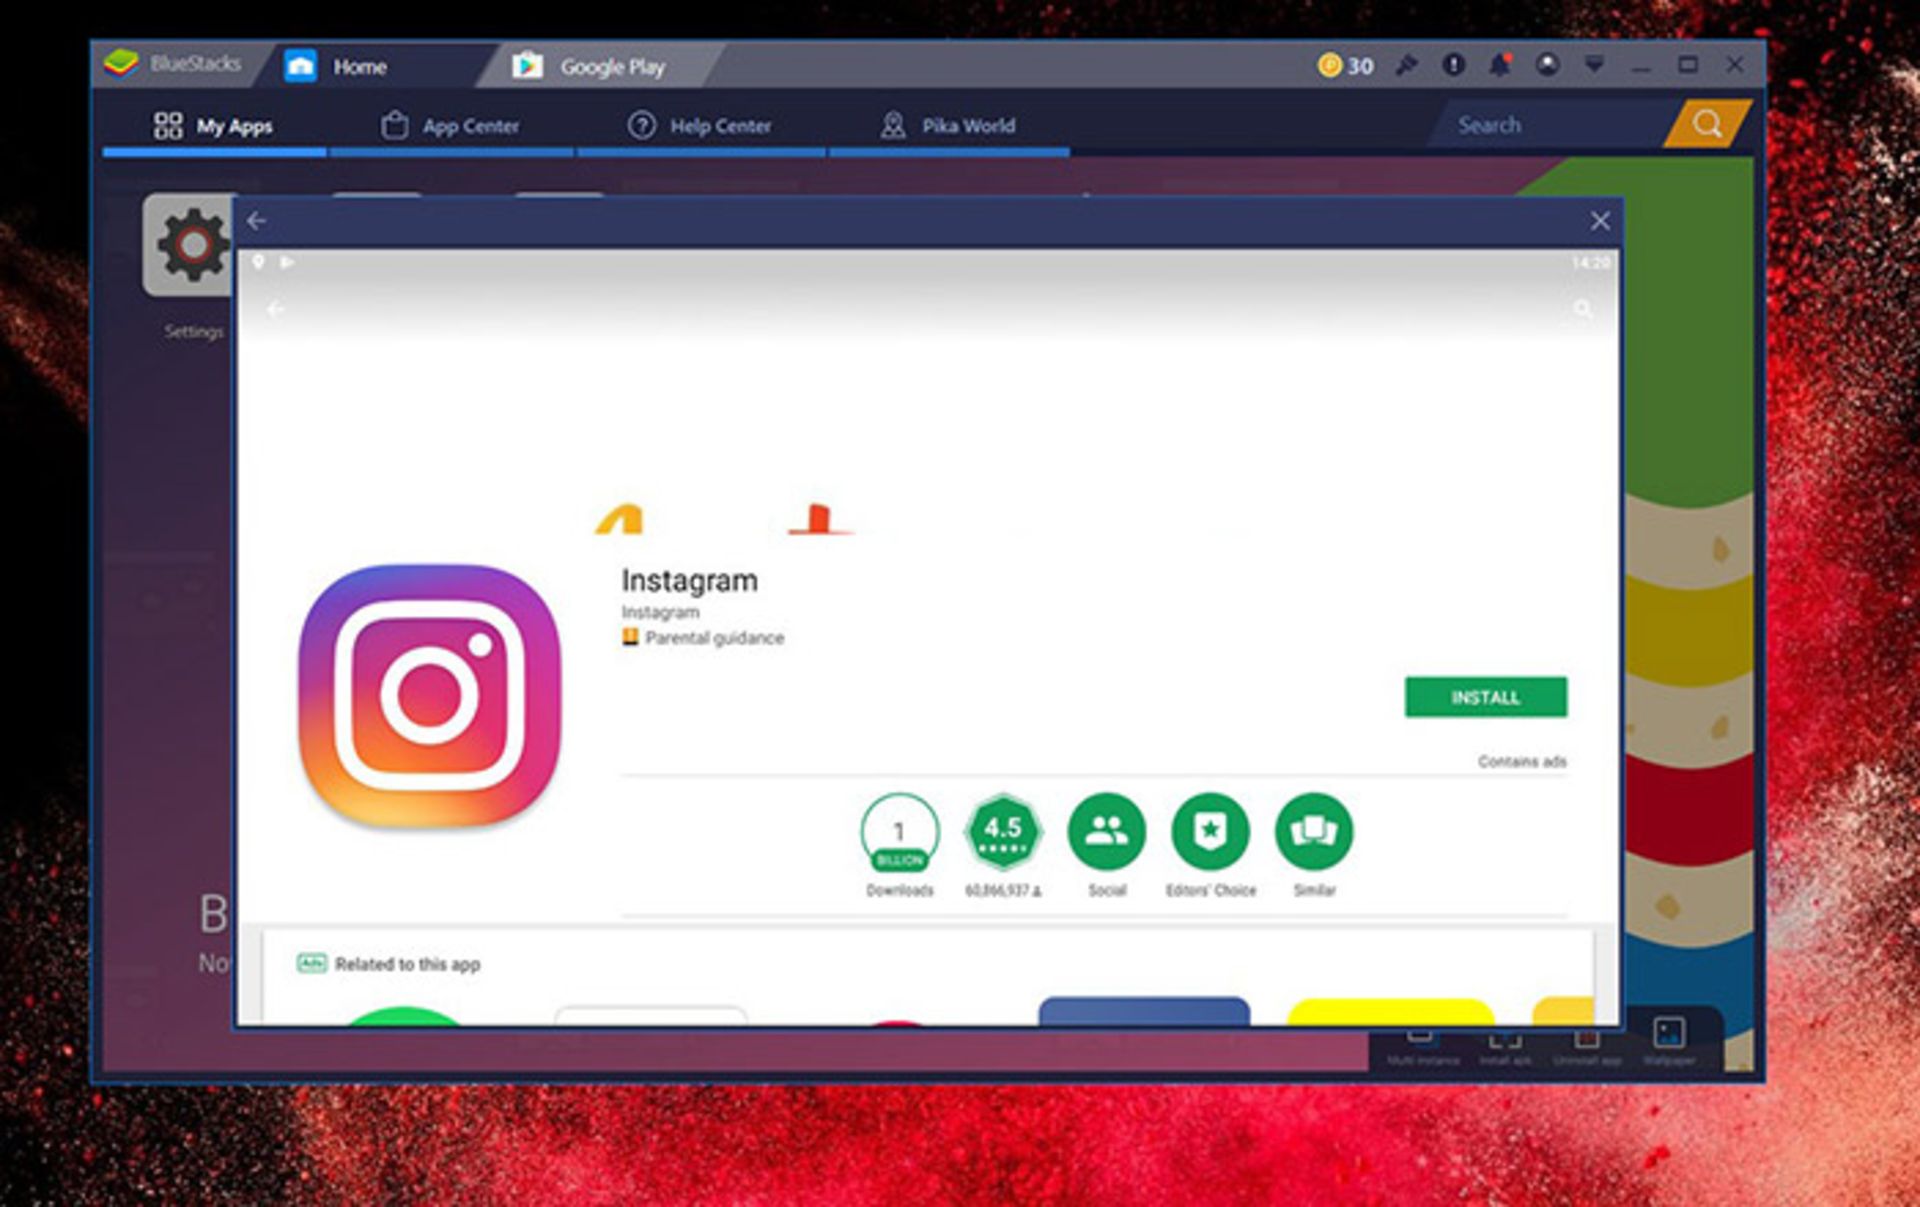This screenshot has height=1207, width=1920.
Task: Click the Instagram developer name link
Action: (x=660, y=612)
